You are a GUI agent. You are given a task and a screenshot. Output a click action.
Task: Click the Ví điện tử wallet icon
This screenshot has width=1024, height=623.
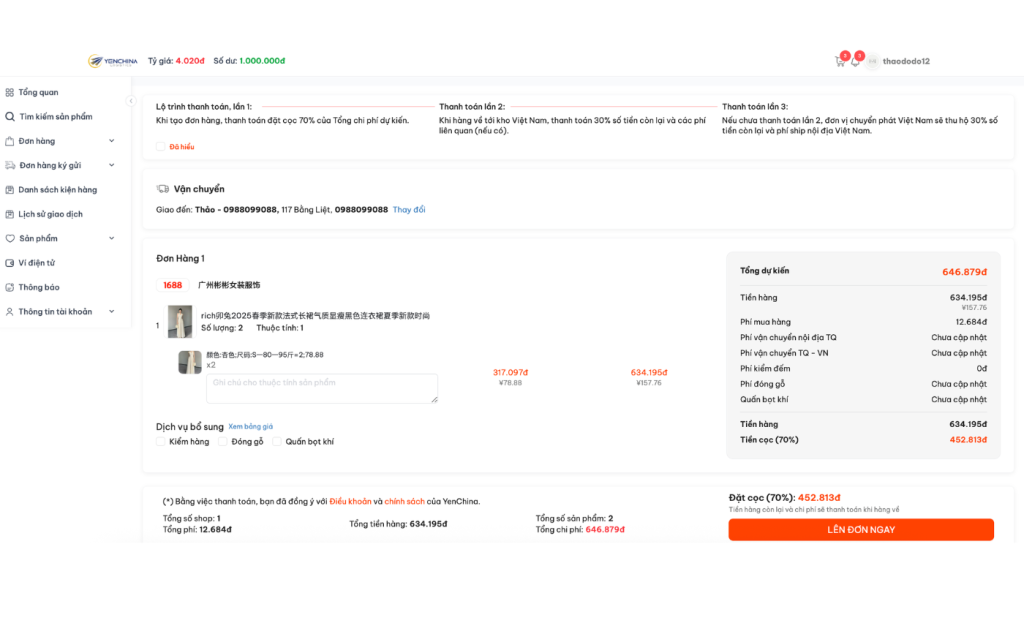click(10, 263)
